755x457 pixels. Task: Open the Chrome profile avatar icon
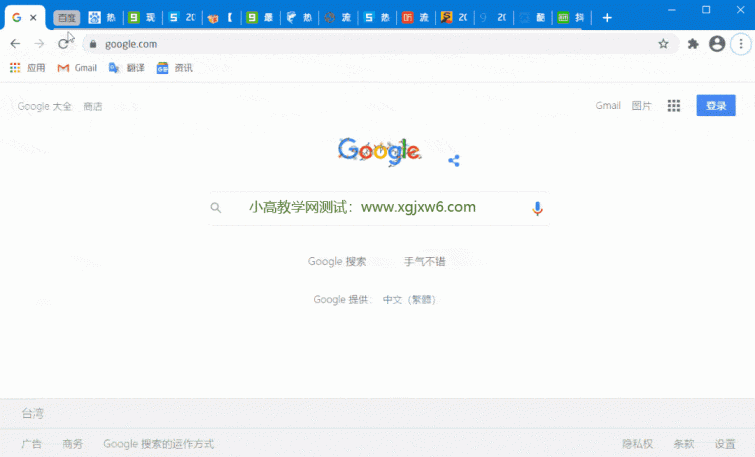pos(717,44)
